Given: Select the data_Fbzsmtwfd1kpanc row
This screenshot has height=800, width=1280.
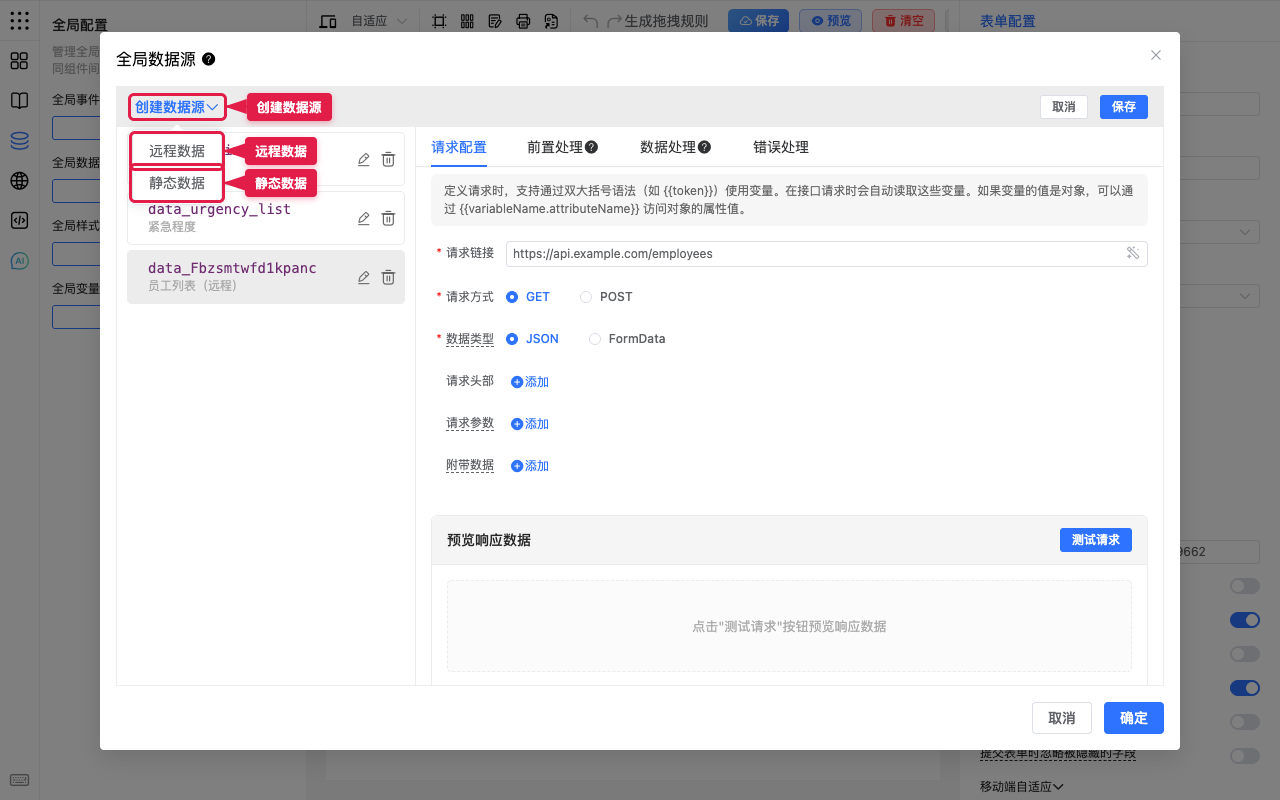Looking at the screenshot, I should click(x=266, y=277).
